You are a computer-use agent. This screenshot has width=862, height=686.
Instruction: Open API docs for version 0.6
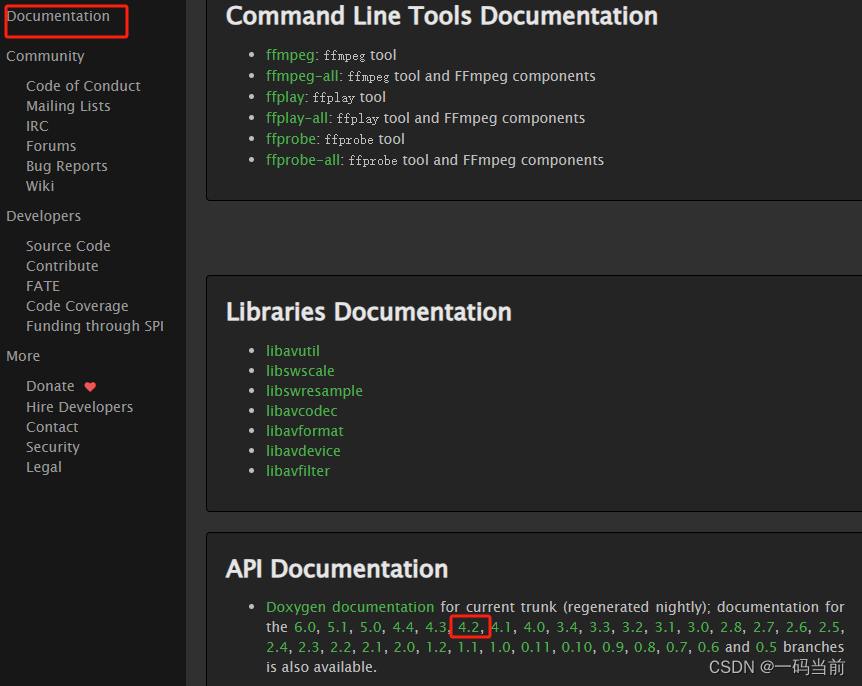(708, 648)
